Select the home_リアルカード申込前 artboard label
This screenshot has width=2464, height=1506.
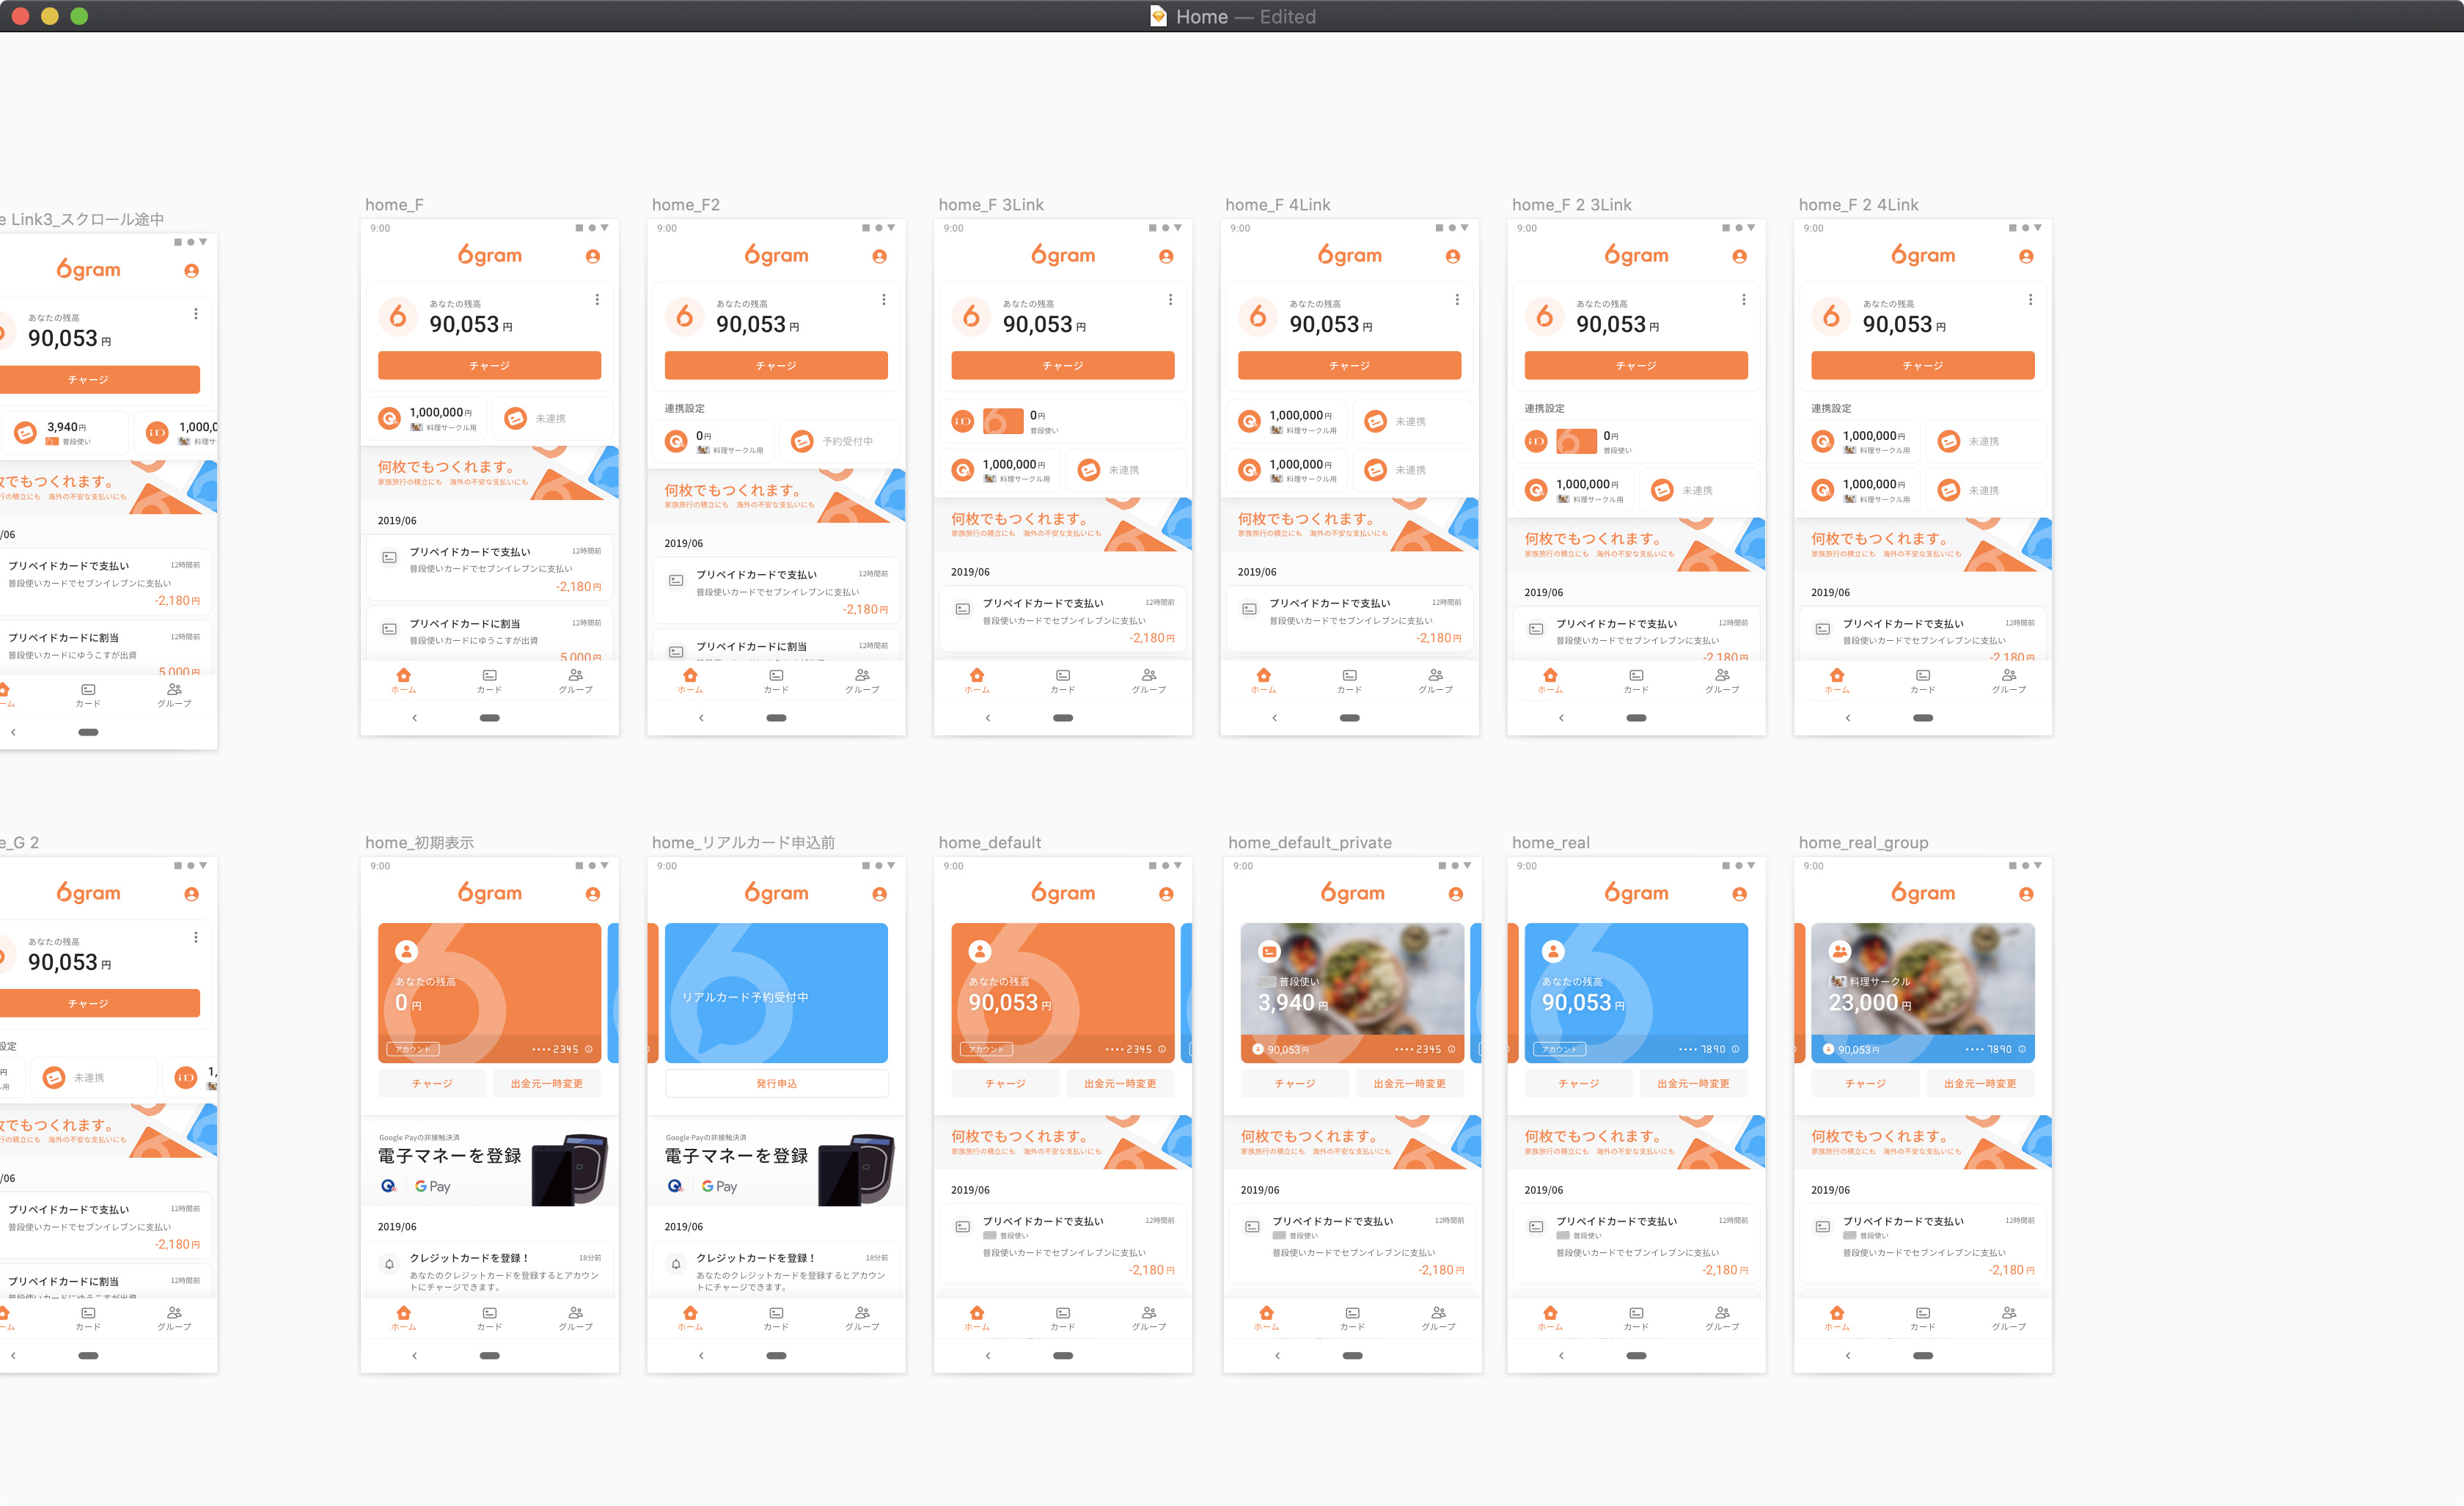[743, 843]
